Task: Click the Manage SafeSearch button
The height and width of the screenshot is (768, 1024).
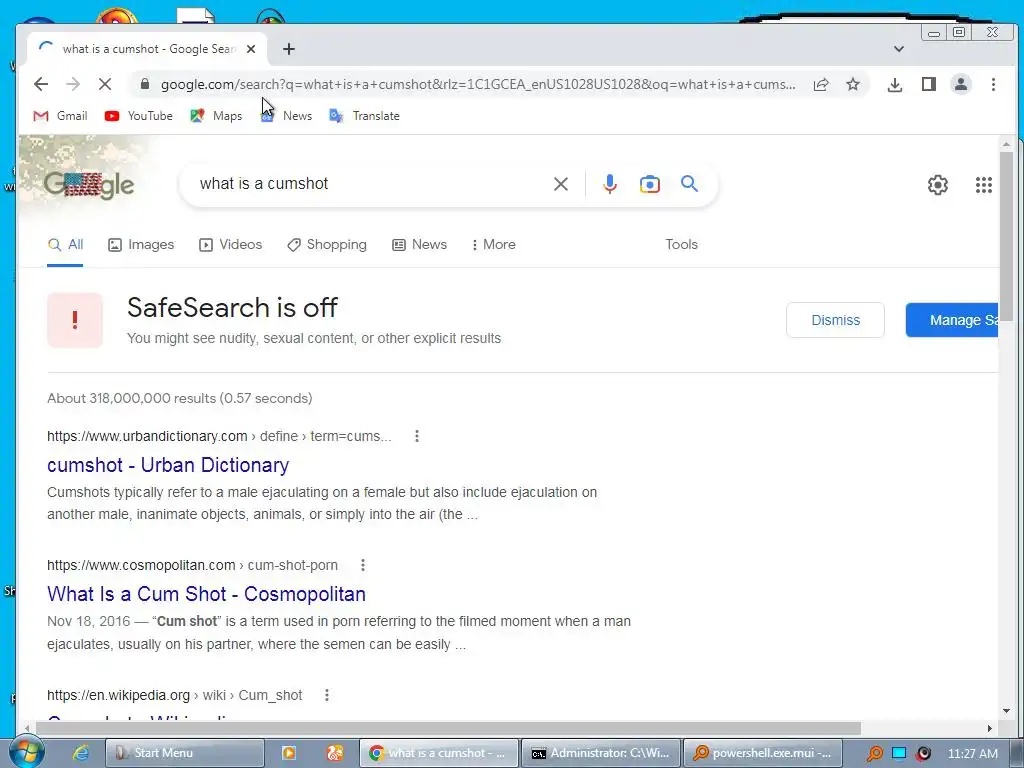Action: point(952,320)
